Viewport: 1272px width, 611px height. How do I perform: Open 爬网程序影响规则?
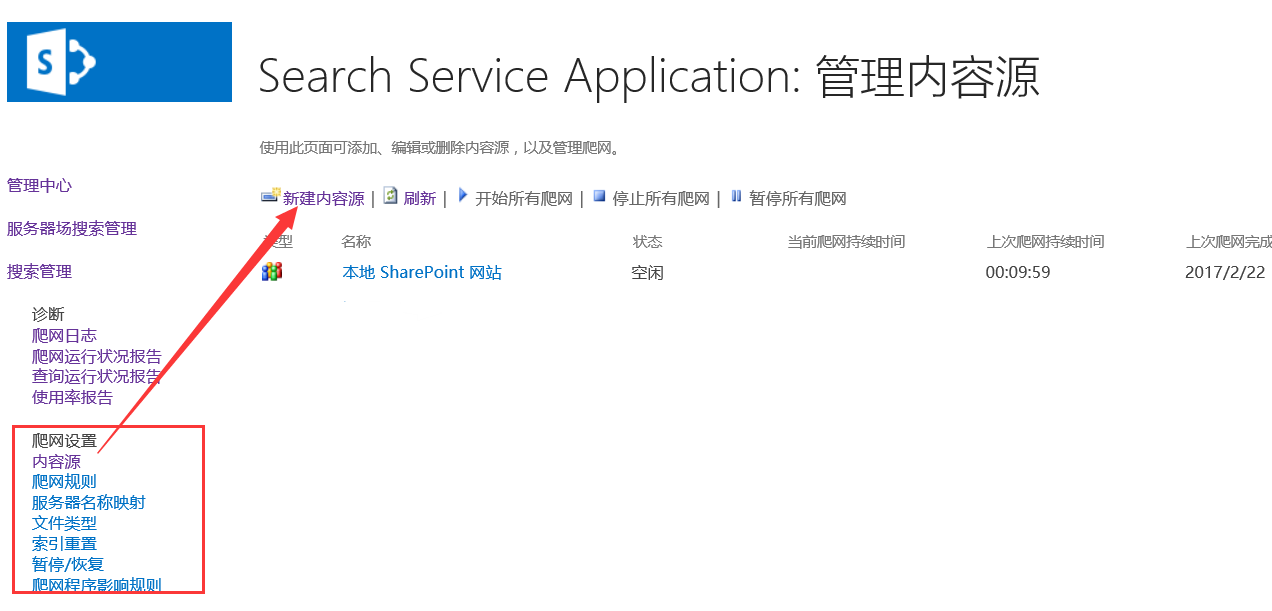pos(97,585)
